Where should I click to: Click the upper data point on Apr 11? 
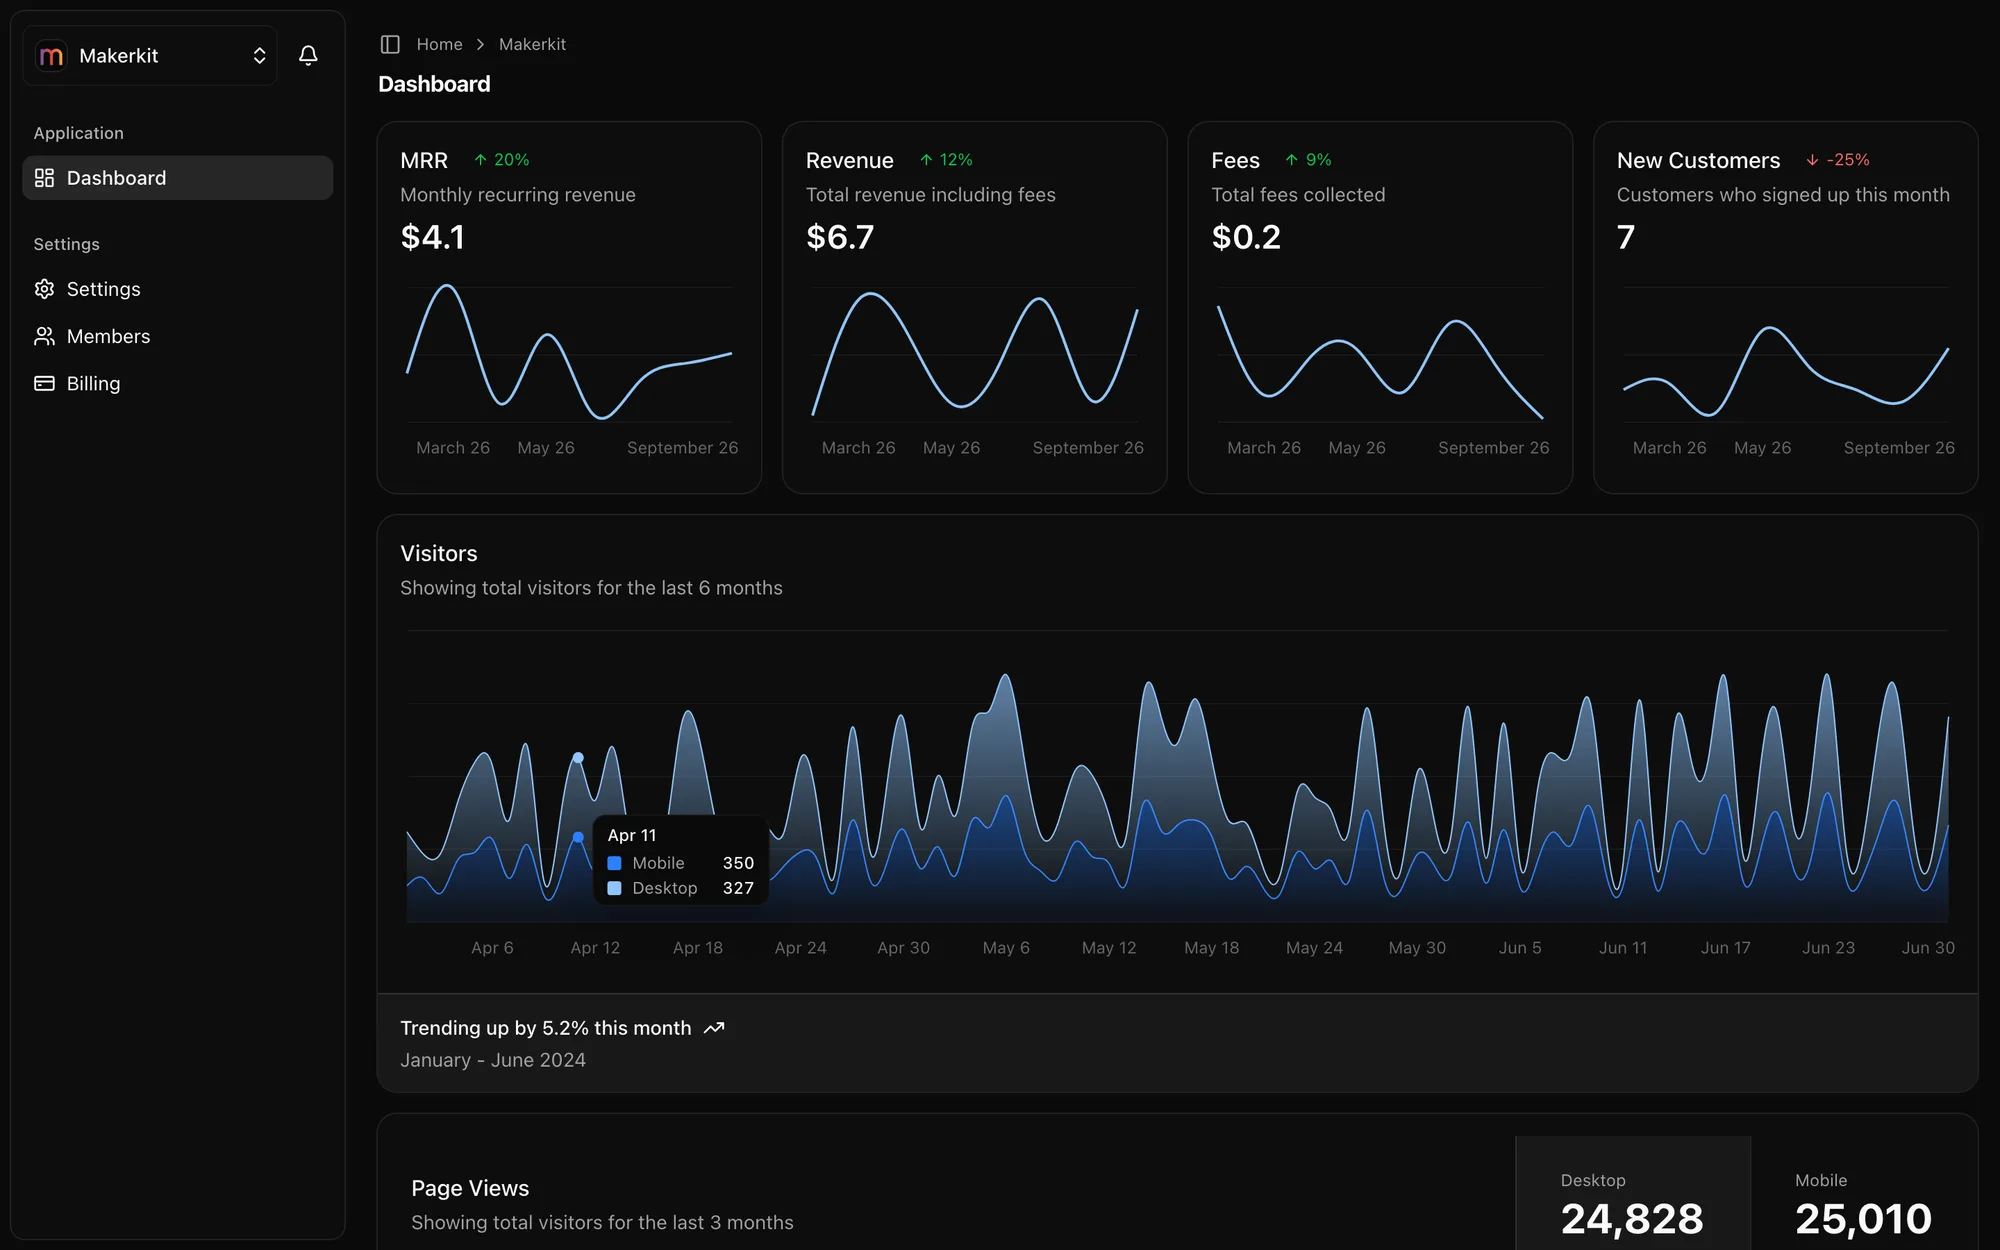coord(578,758)
